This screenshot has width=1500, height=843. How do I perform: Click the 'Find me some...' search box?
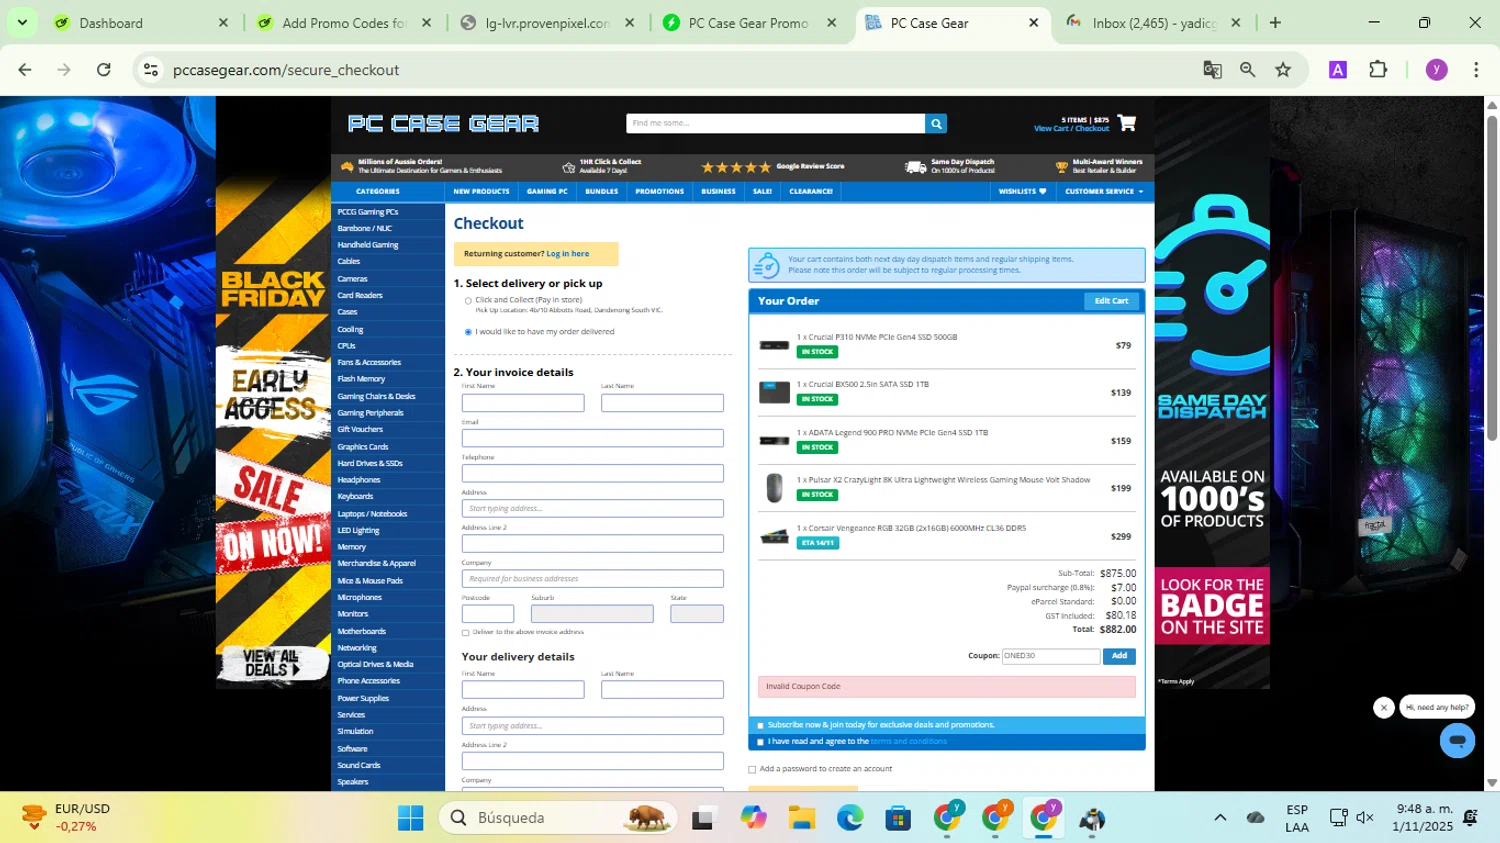(x=775, y=123)
